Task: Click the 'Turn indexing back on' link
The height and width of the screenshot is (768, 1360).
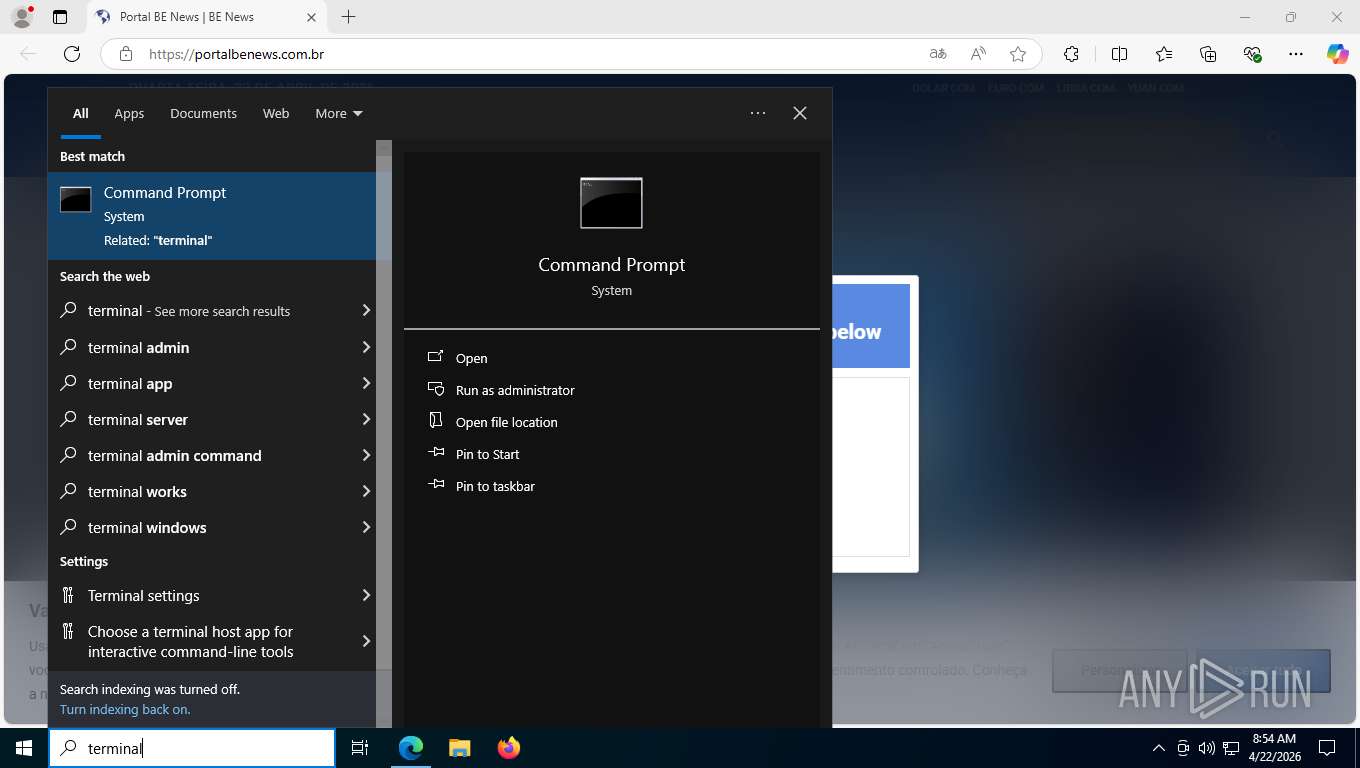Action: (x=125, y=709)
